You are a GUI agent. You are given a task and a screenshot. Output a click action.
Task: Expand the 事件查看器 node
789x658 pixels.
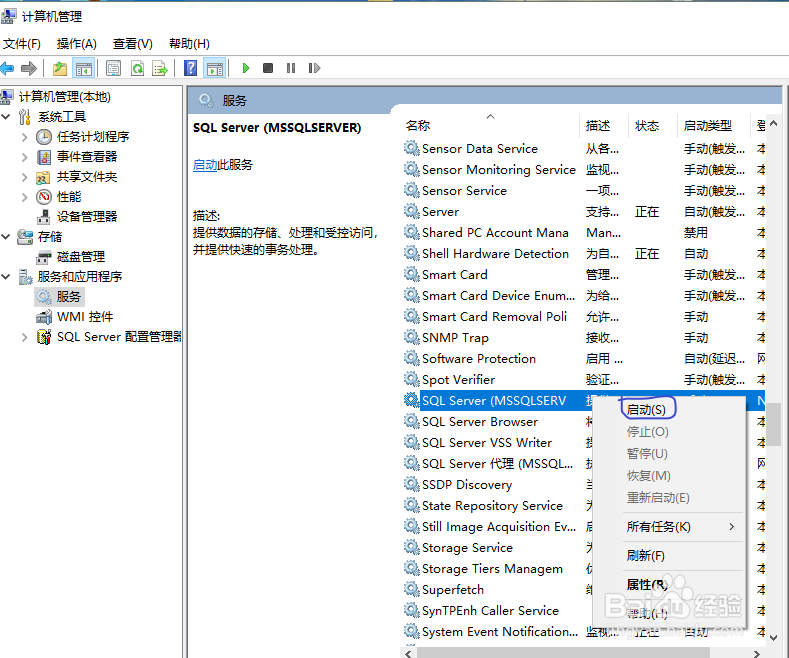coord(24,157)
